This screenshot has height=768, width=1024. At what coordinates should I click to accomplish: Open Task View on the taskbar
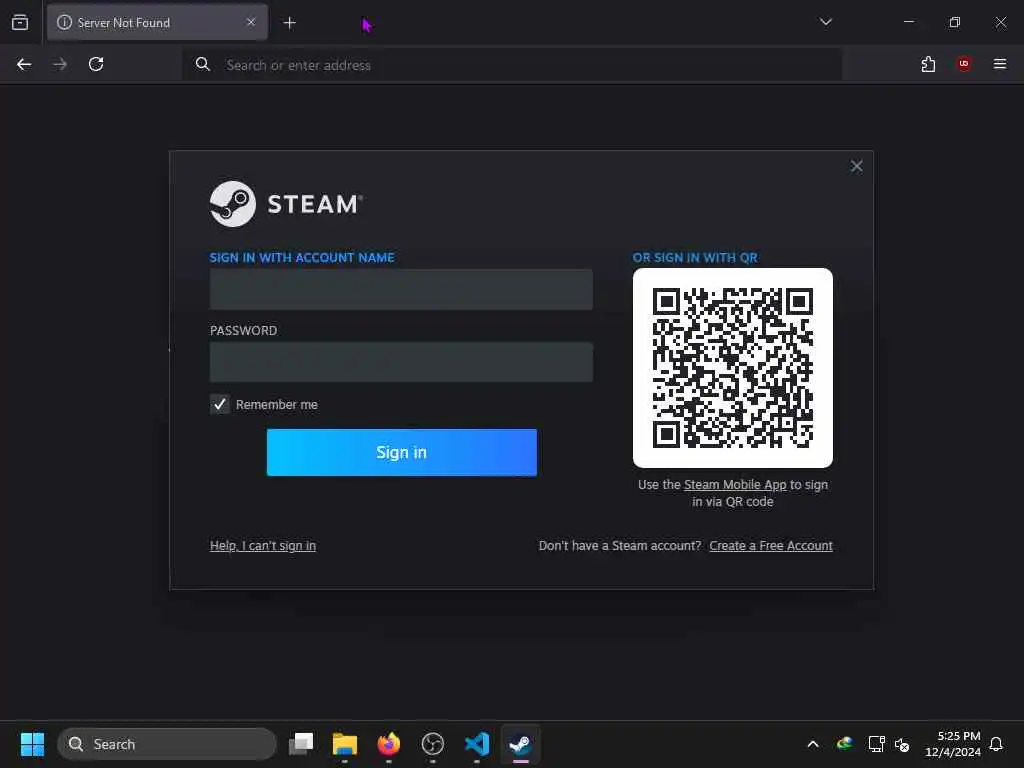[x=301, y=744]
